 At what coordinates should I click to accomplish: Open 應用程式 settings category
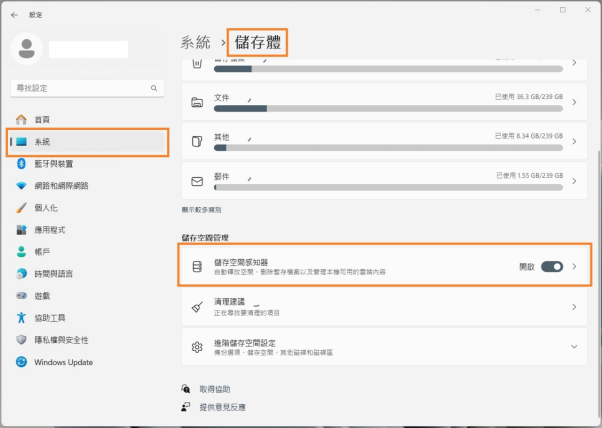(50, 230)
